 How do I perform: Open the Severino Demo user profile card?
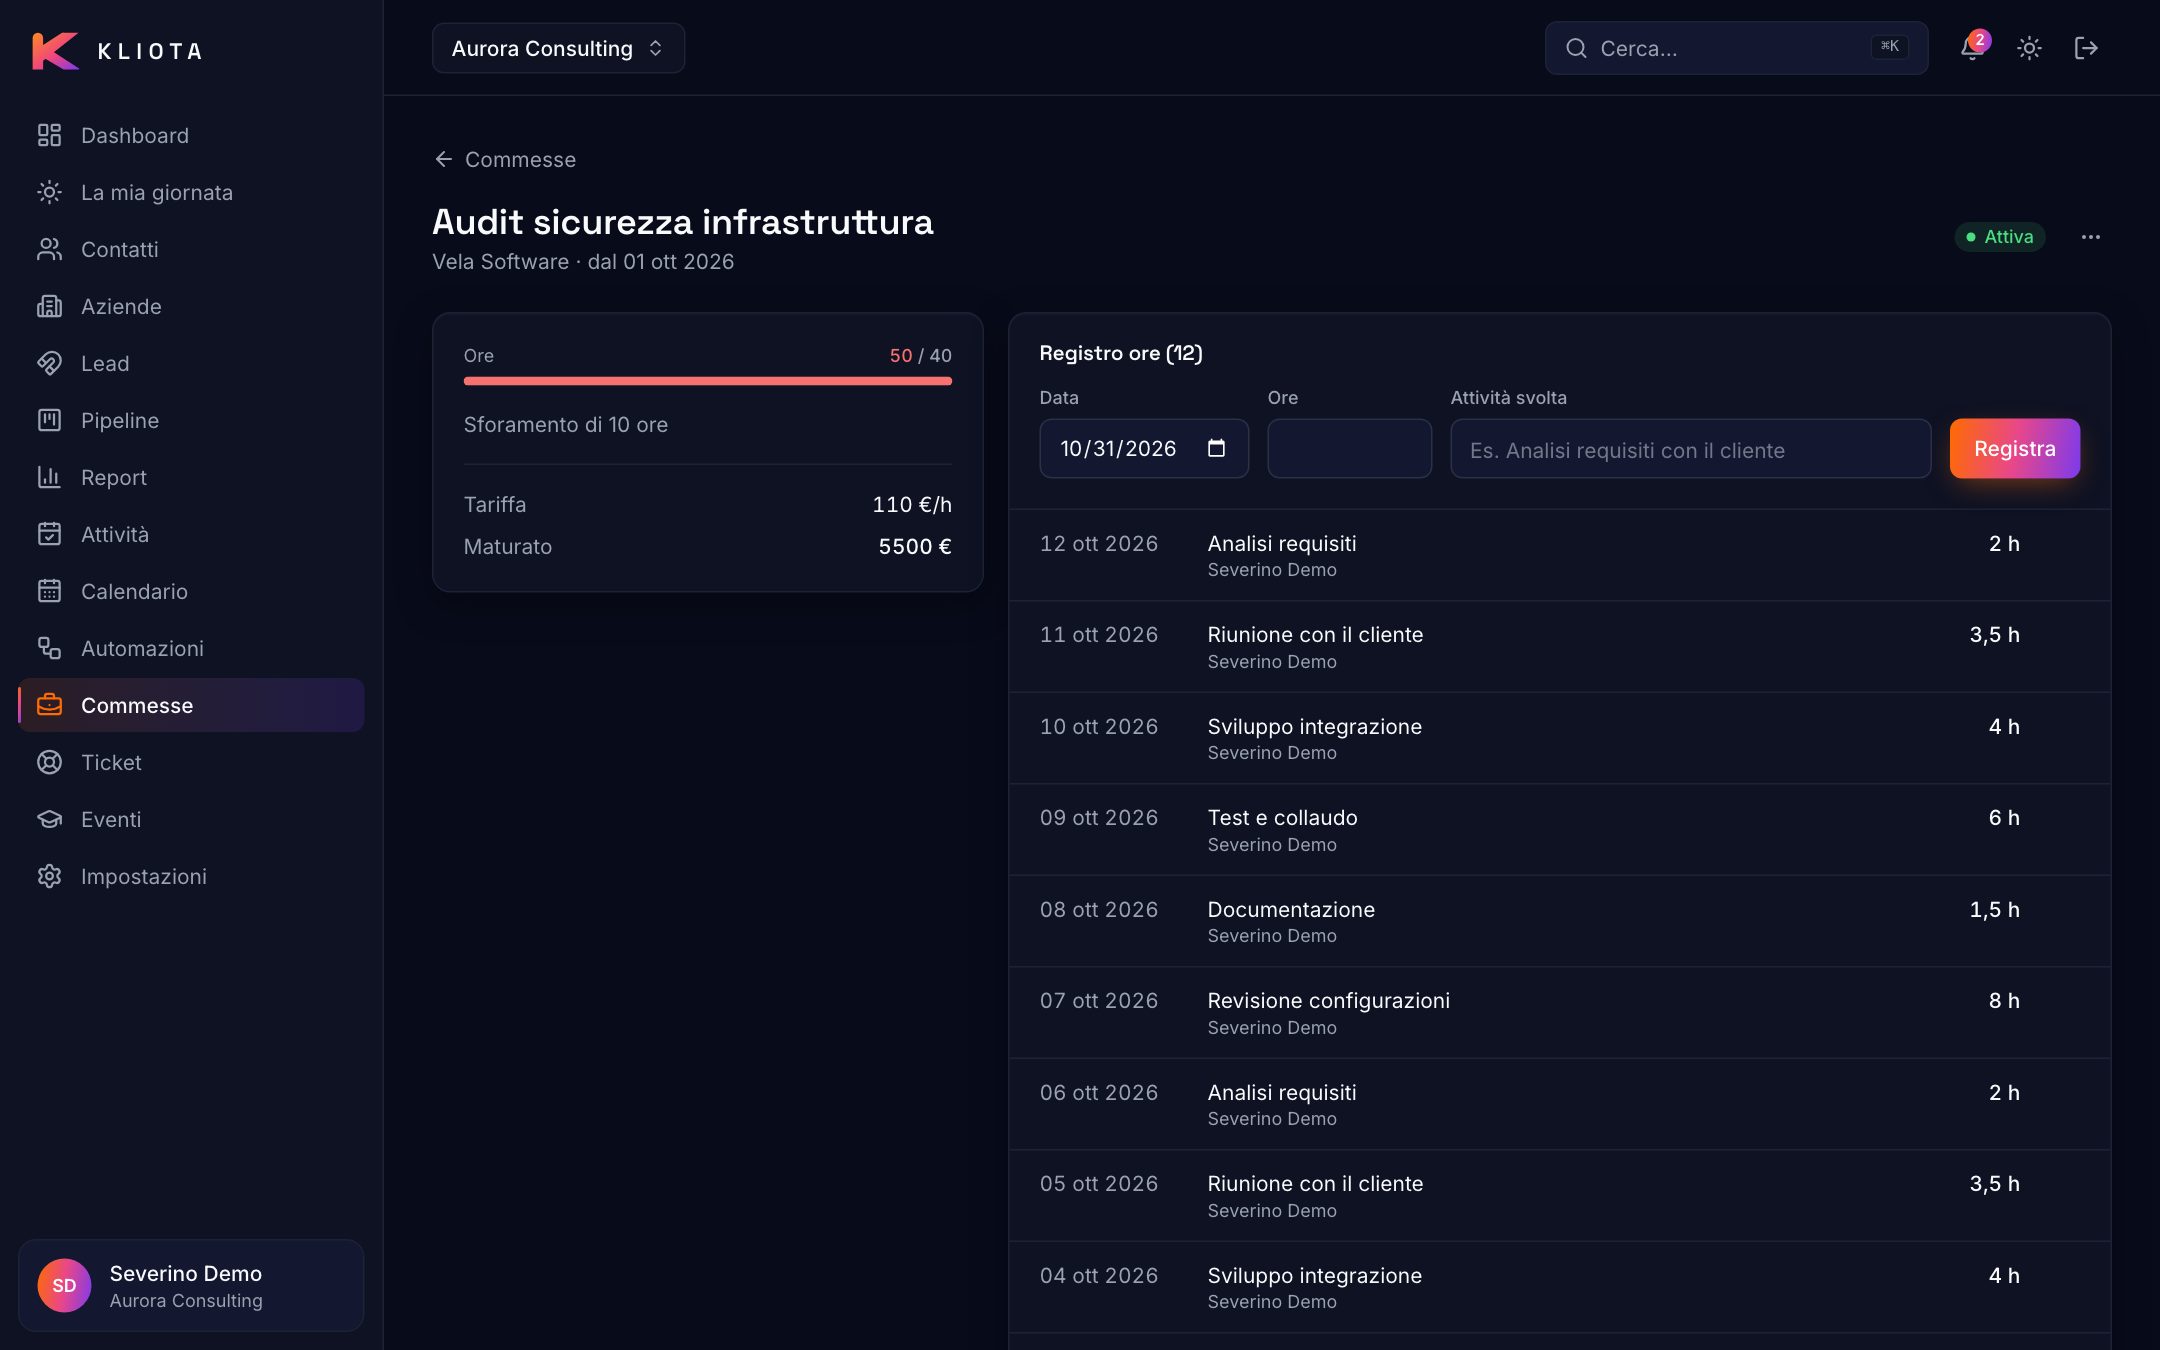pos(191,1285)
